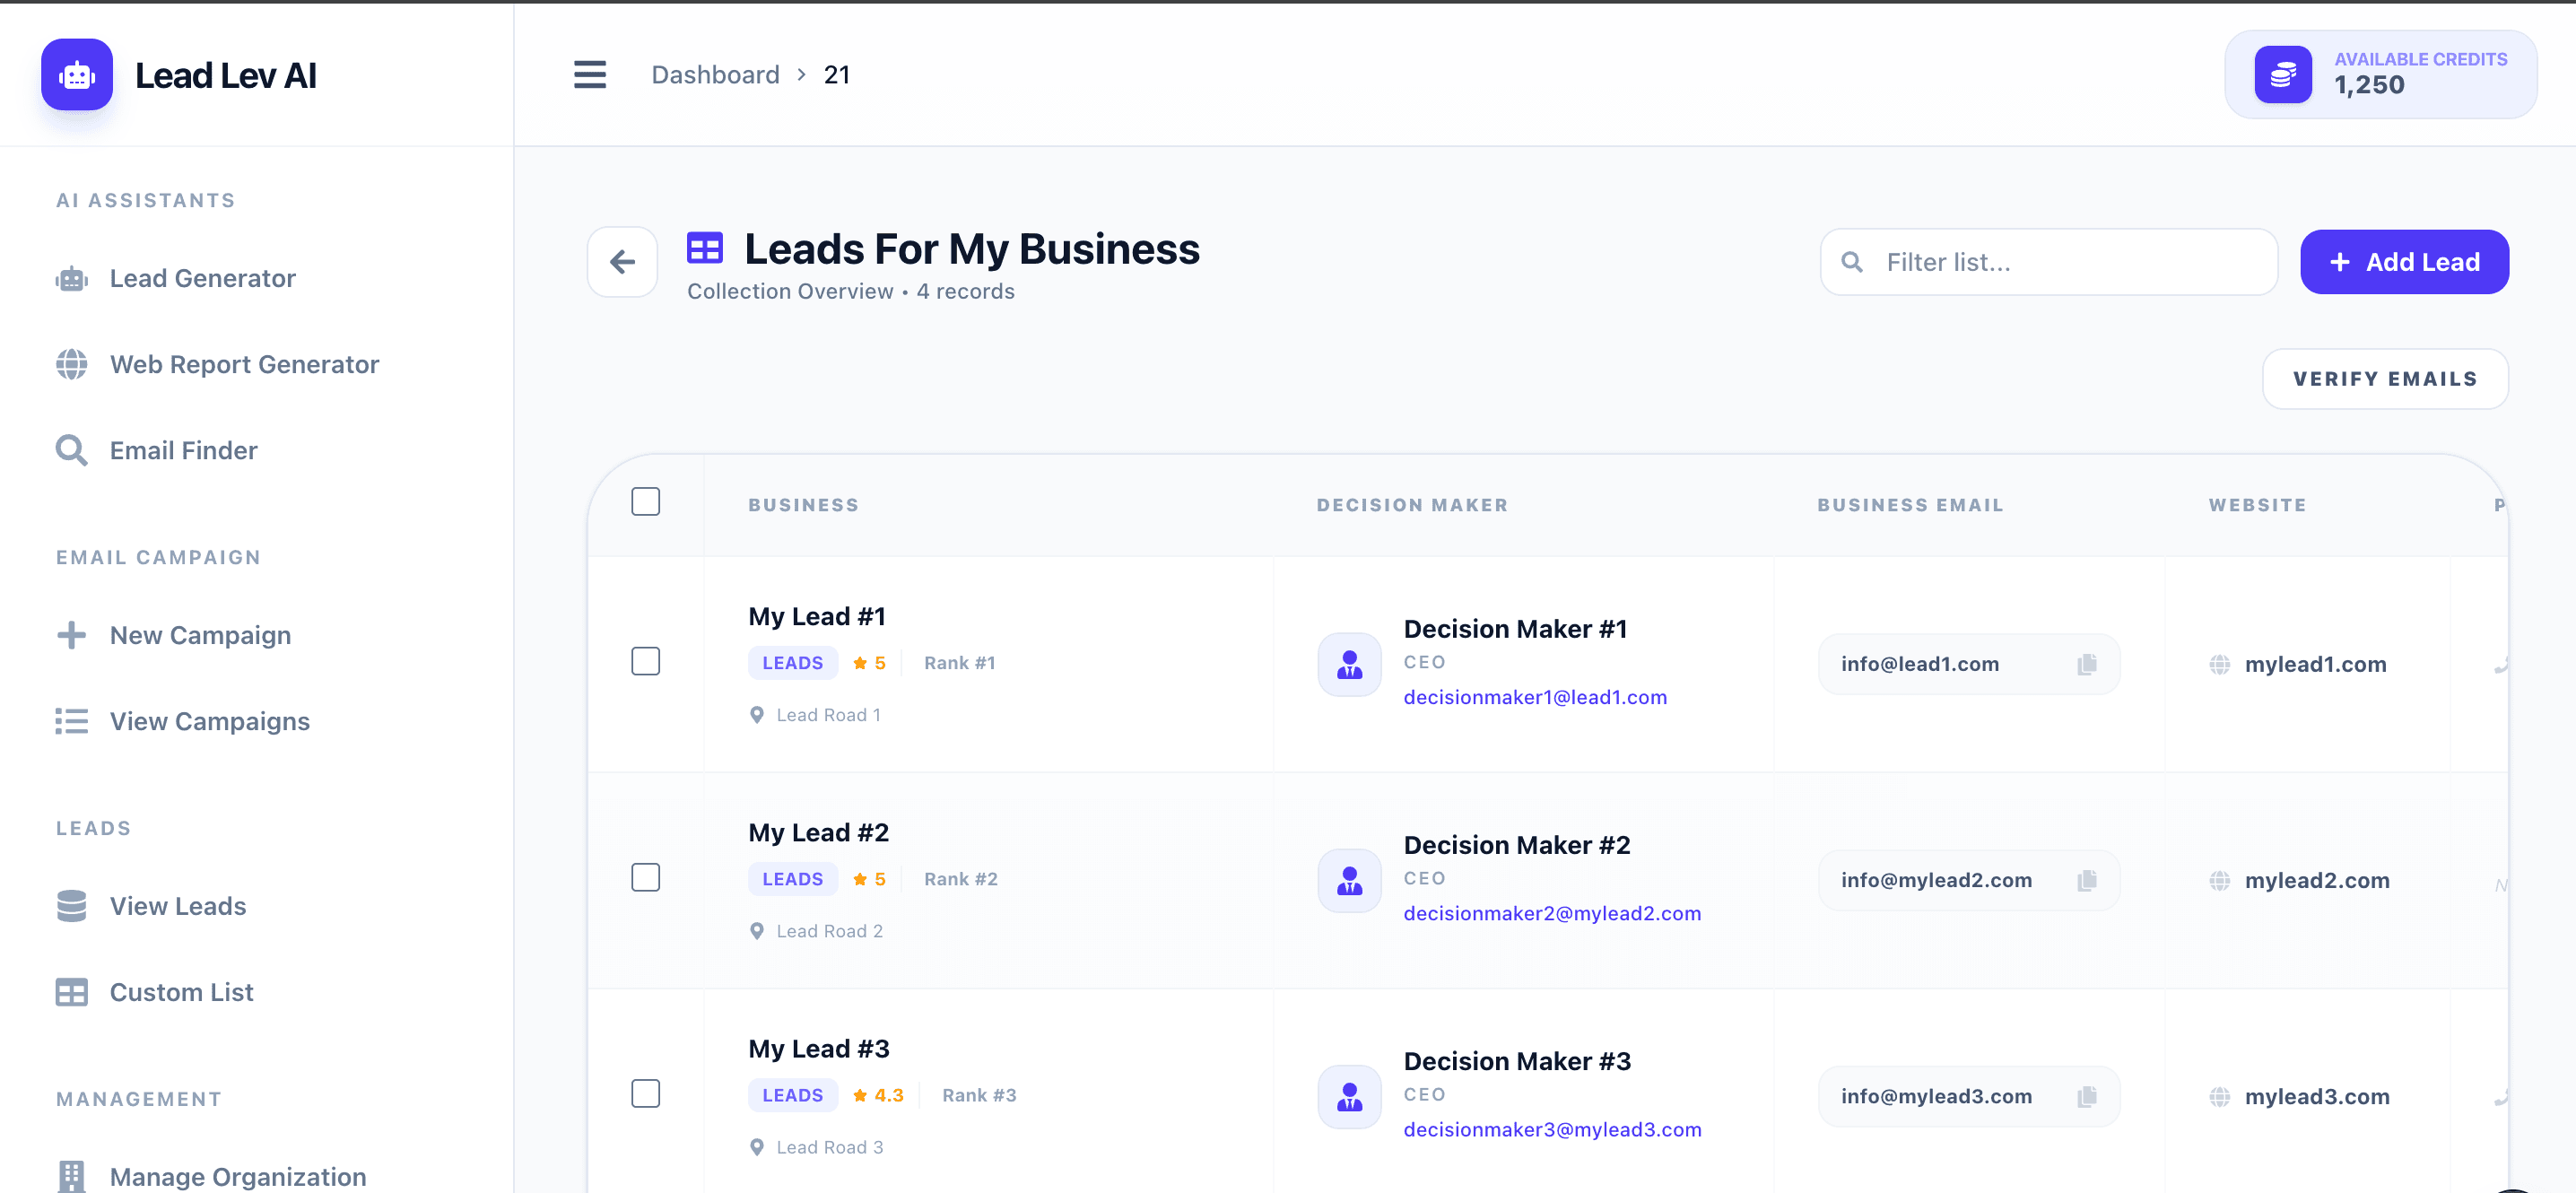Visit mylead3.com website link
Screen dimensions: 2576x1193
point(2317,1096)
